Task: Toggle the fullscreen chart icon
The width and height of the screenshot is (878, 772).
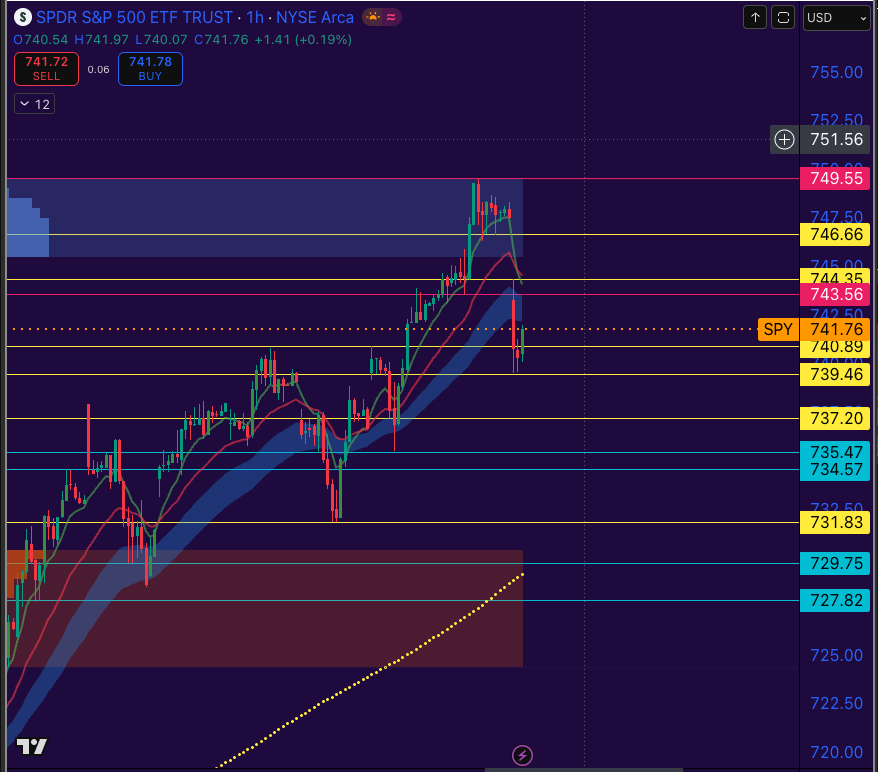Action: tap(783, 17)
